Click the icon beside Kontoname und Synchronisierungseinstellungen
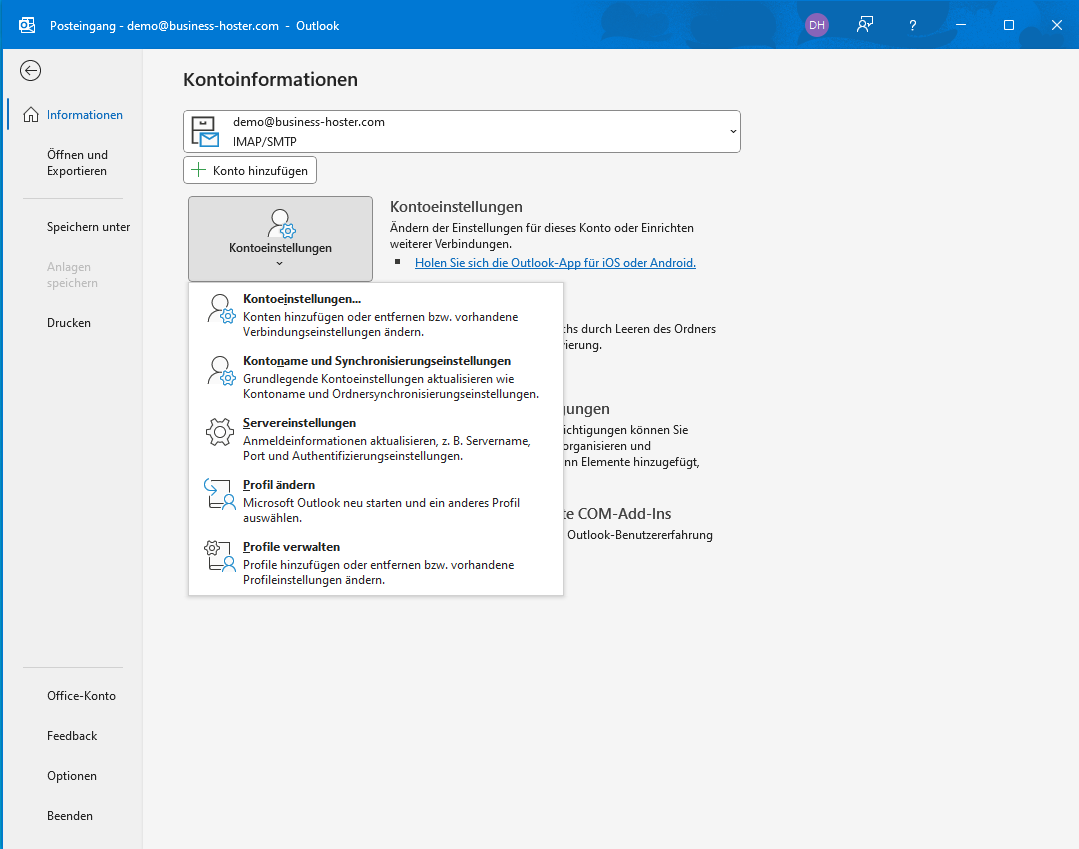 [221, 371]
